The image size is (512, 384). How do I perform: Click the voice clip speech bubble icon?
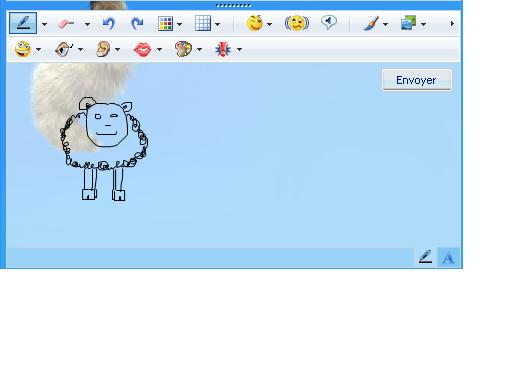pyautogui.click(x=329, y=23)
